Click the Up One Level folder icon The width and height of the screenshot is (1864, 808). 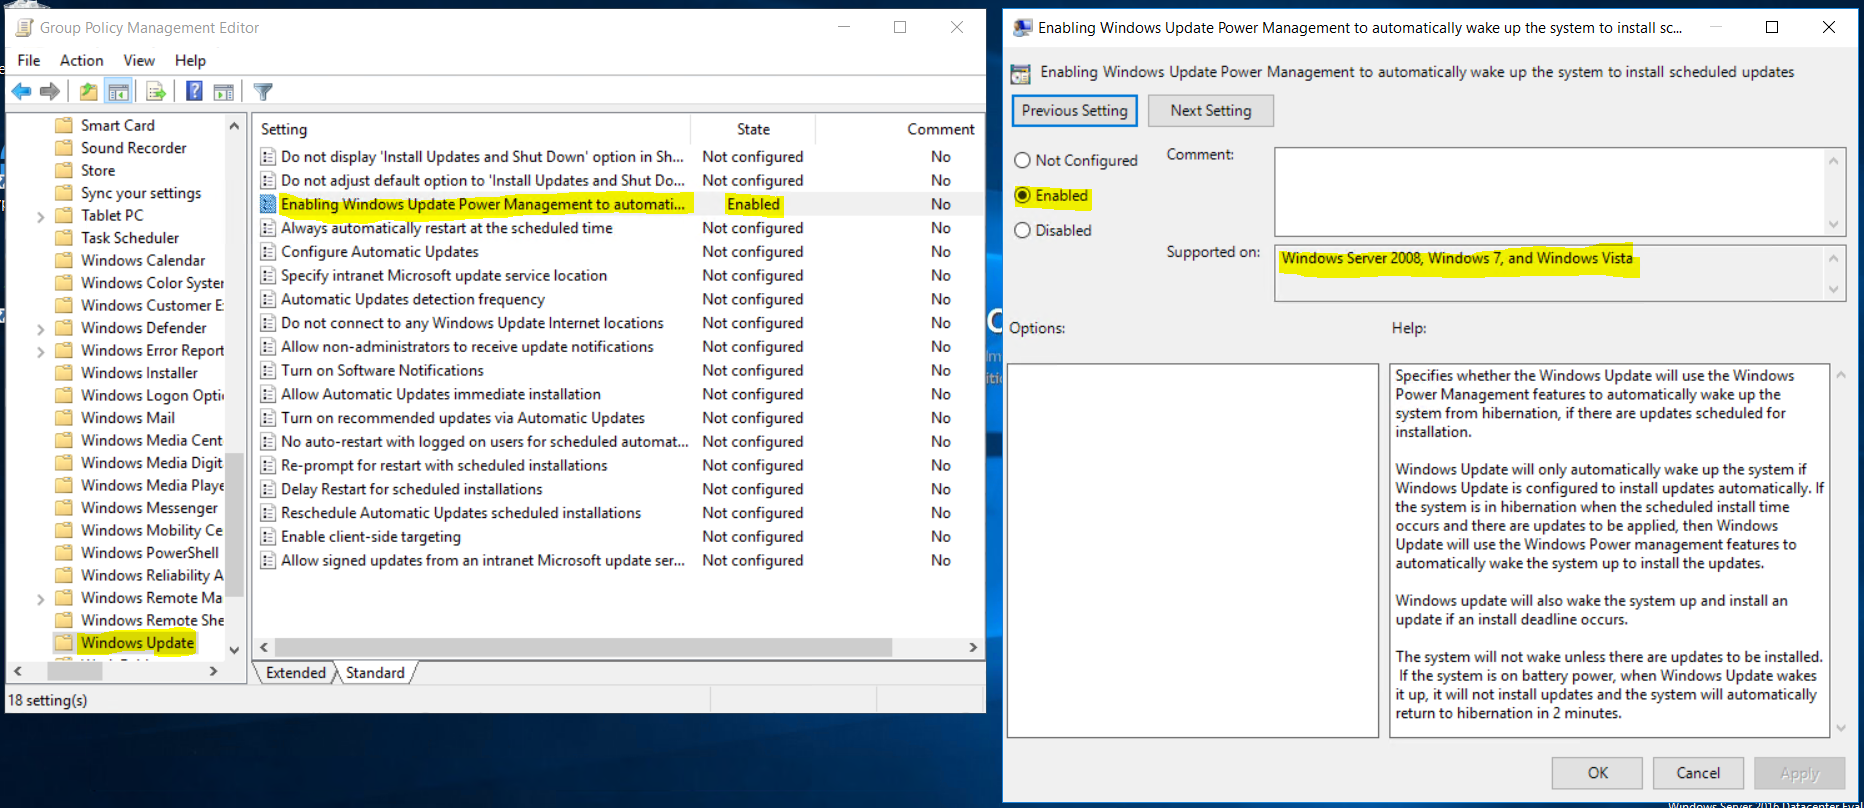[88, 92]
